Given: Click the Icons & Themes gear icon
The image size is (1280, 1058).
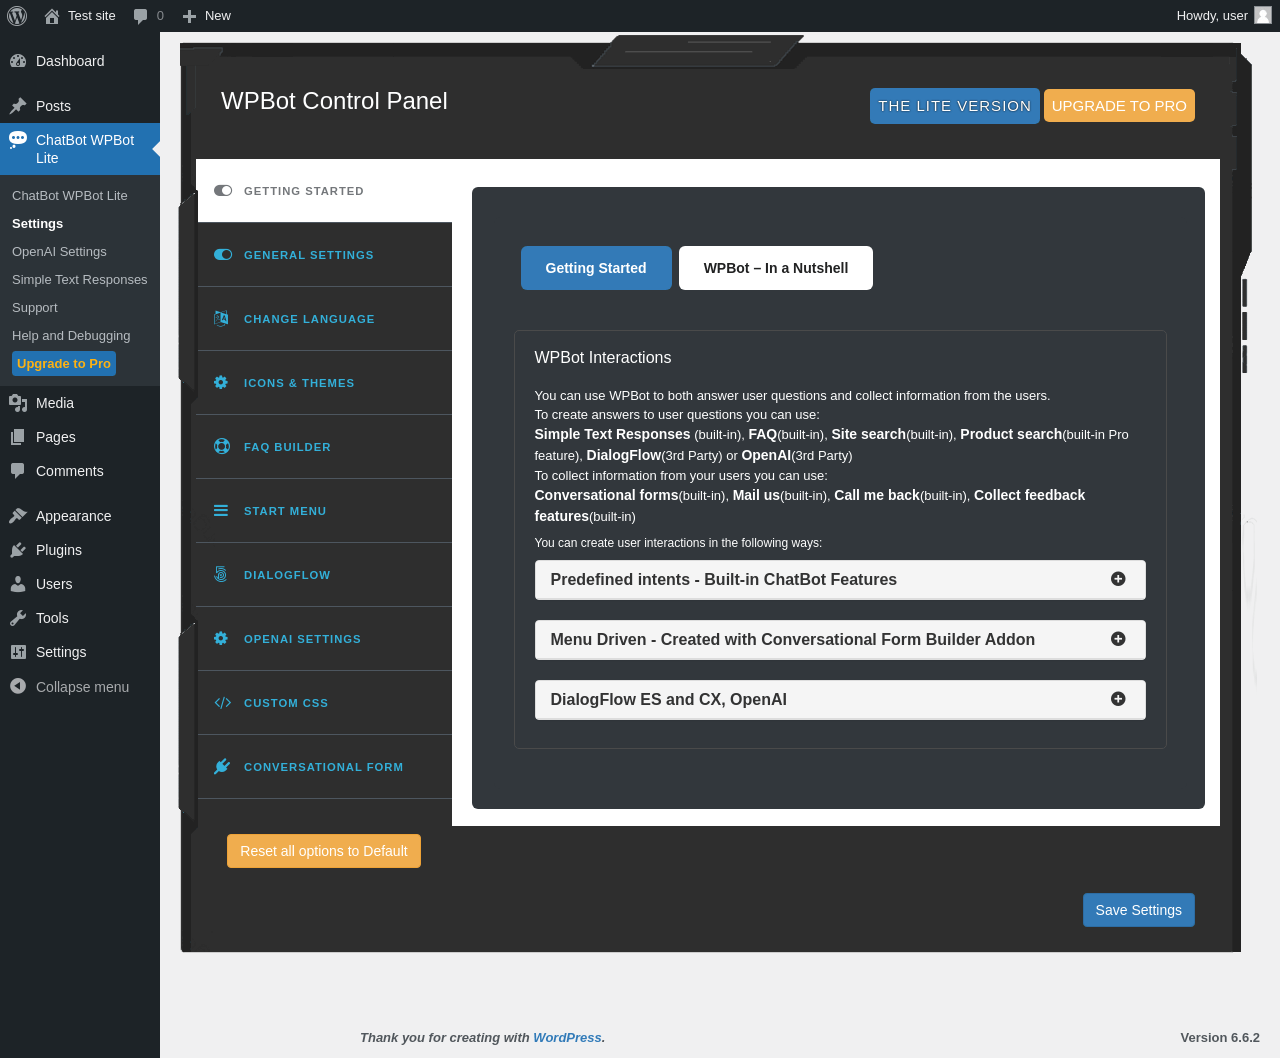Looking at the screenshot, I should (221, 383).
